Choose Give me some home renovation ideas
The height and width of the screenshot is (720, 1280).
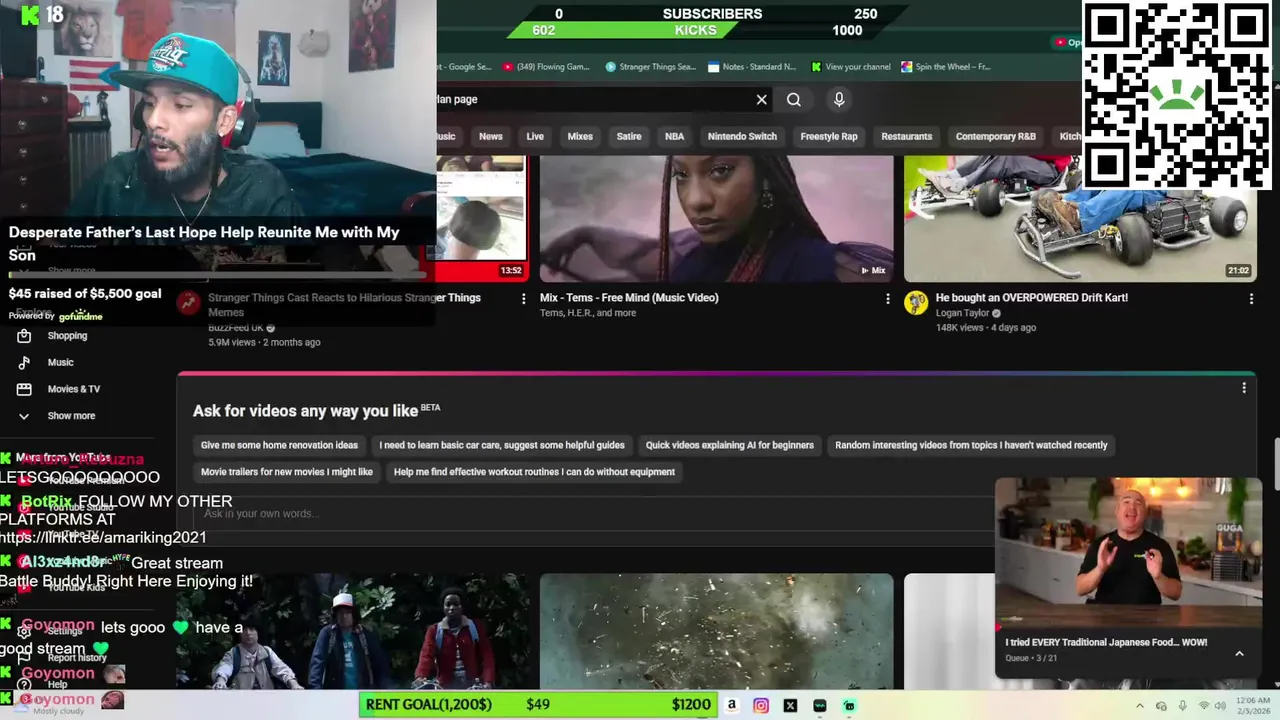(279, 445)
